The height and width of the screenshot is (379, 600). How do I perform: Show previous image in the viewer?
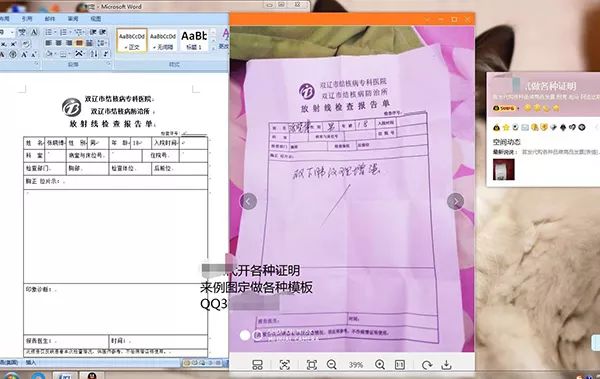[248, 201]
